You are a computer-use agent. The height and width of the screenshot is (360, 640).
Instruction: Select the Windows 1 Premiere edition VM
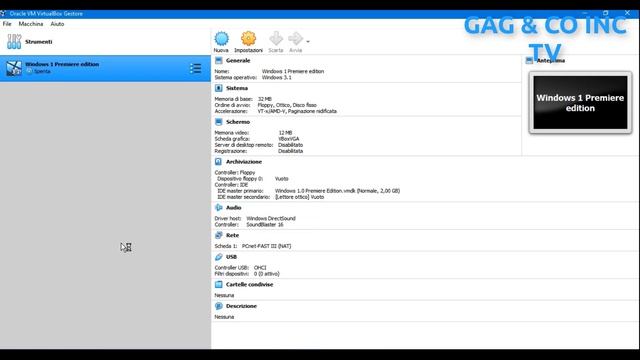point(105,68)
